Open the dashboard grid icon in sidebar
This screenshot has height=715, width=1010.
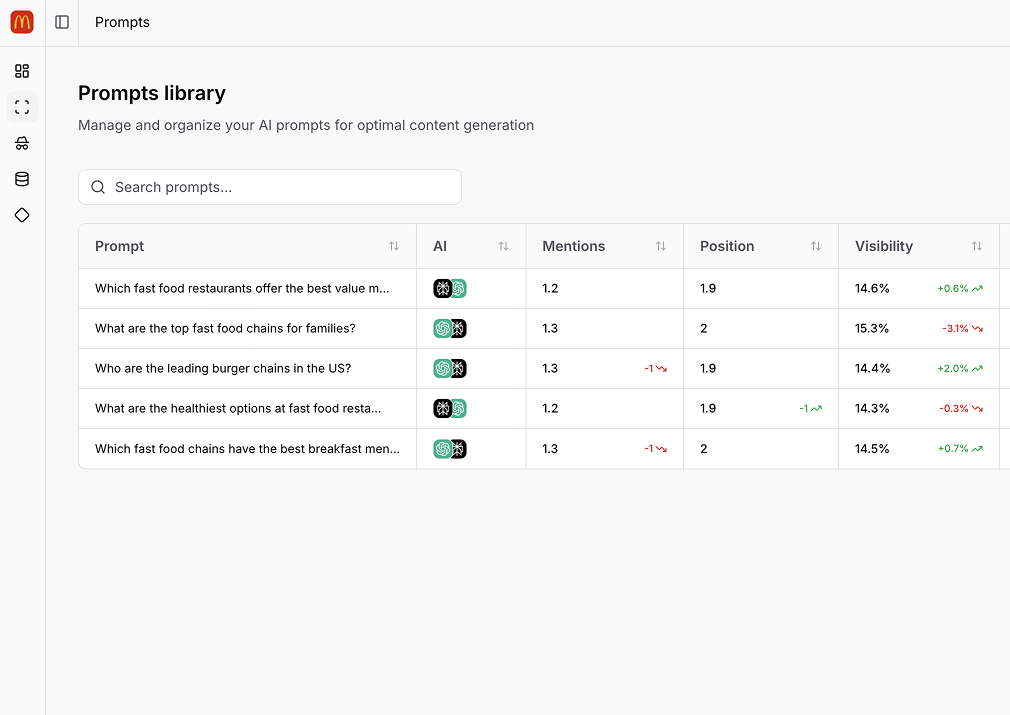pos(22,70)
